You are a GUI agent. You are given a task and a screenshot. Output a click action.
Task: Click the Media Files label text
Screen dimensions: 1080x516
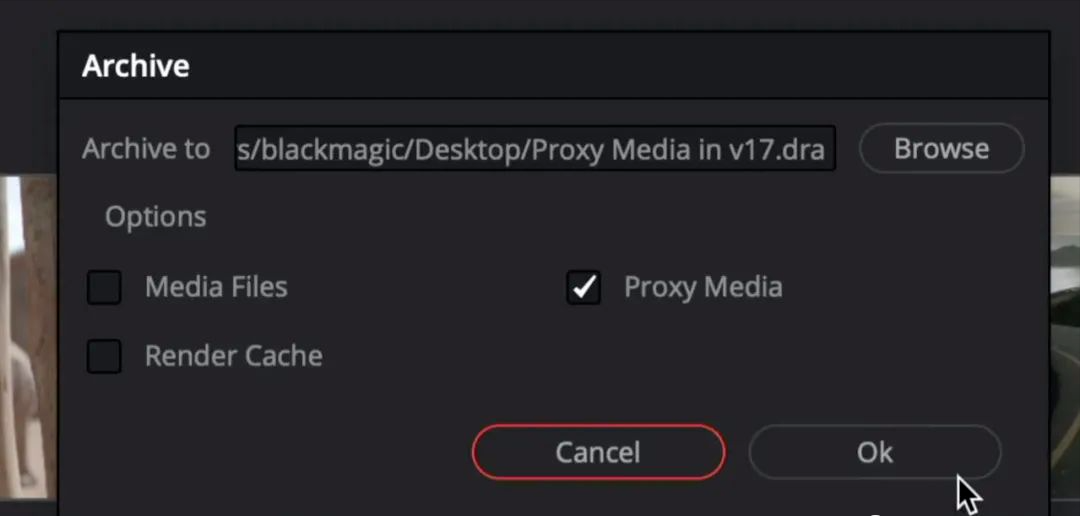click(216, 287)
